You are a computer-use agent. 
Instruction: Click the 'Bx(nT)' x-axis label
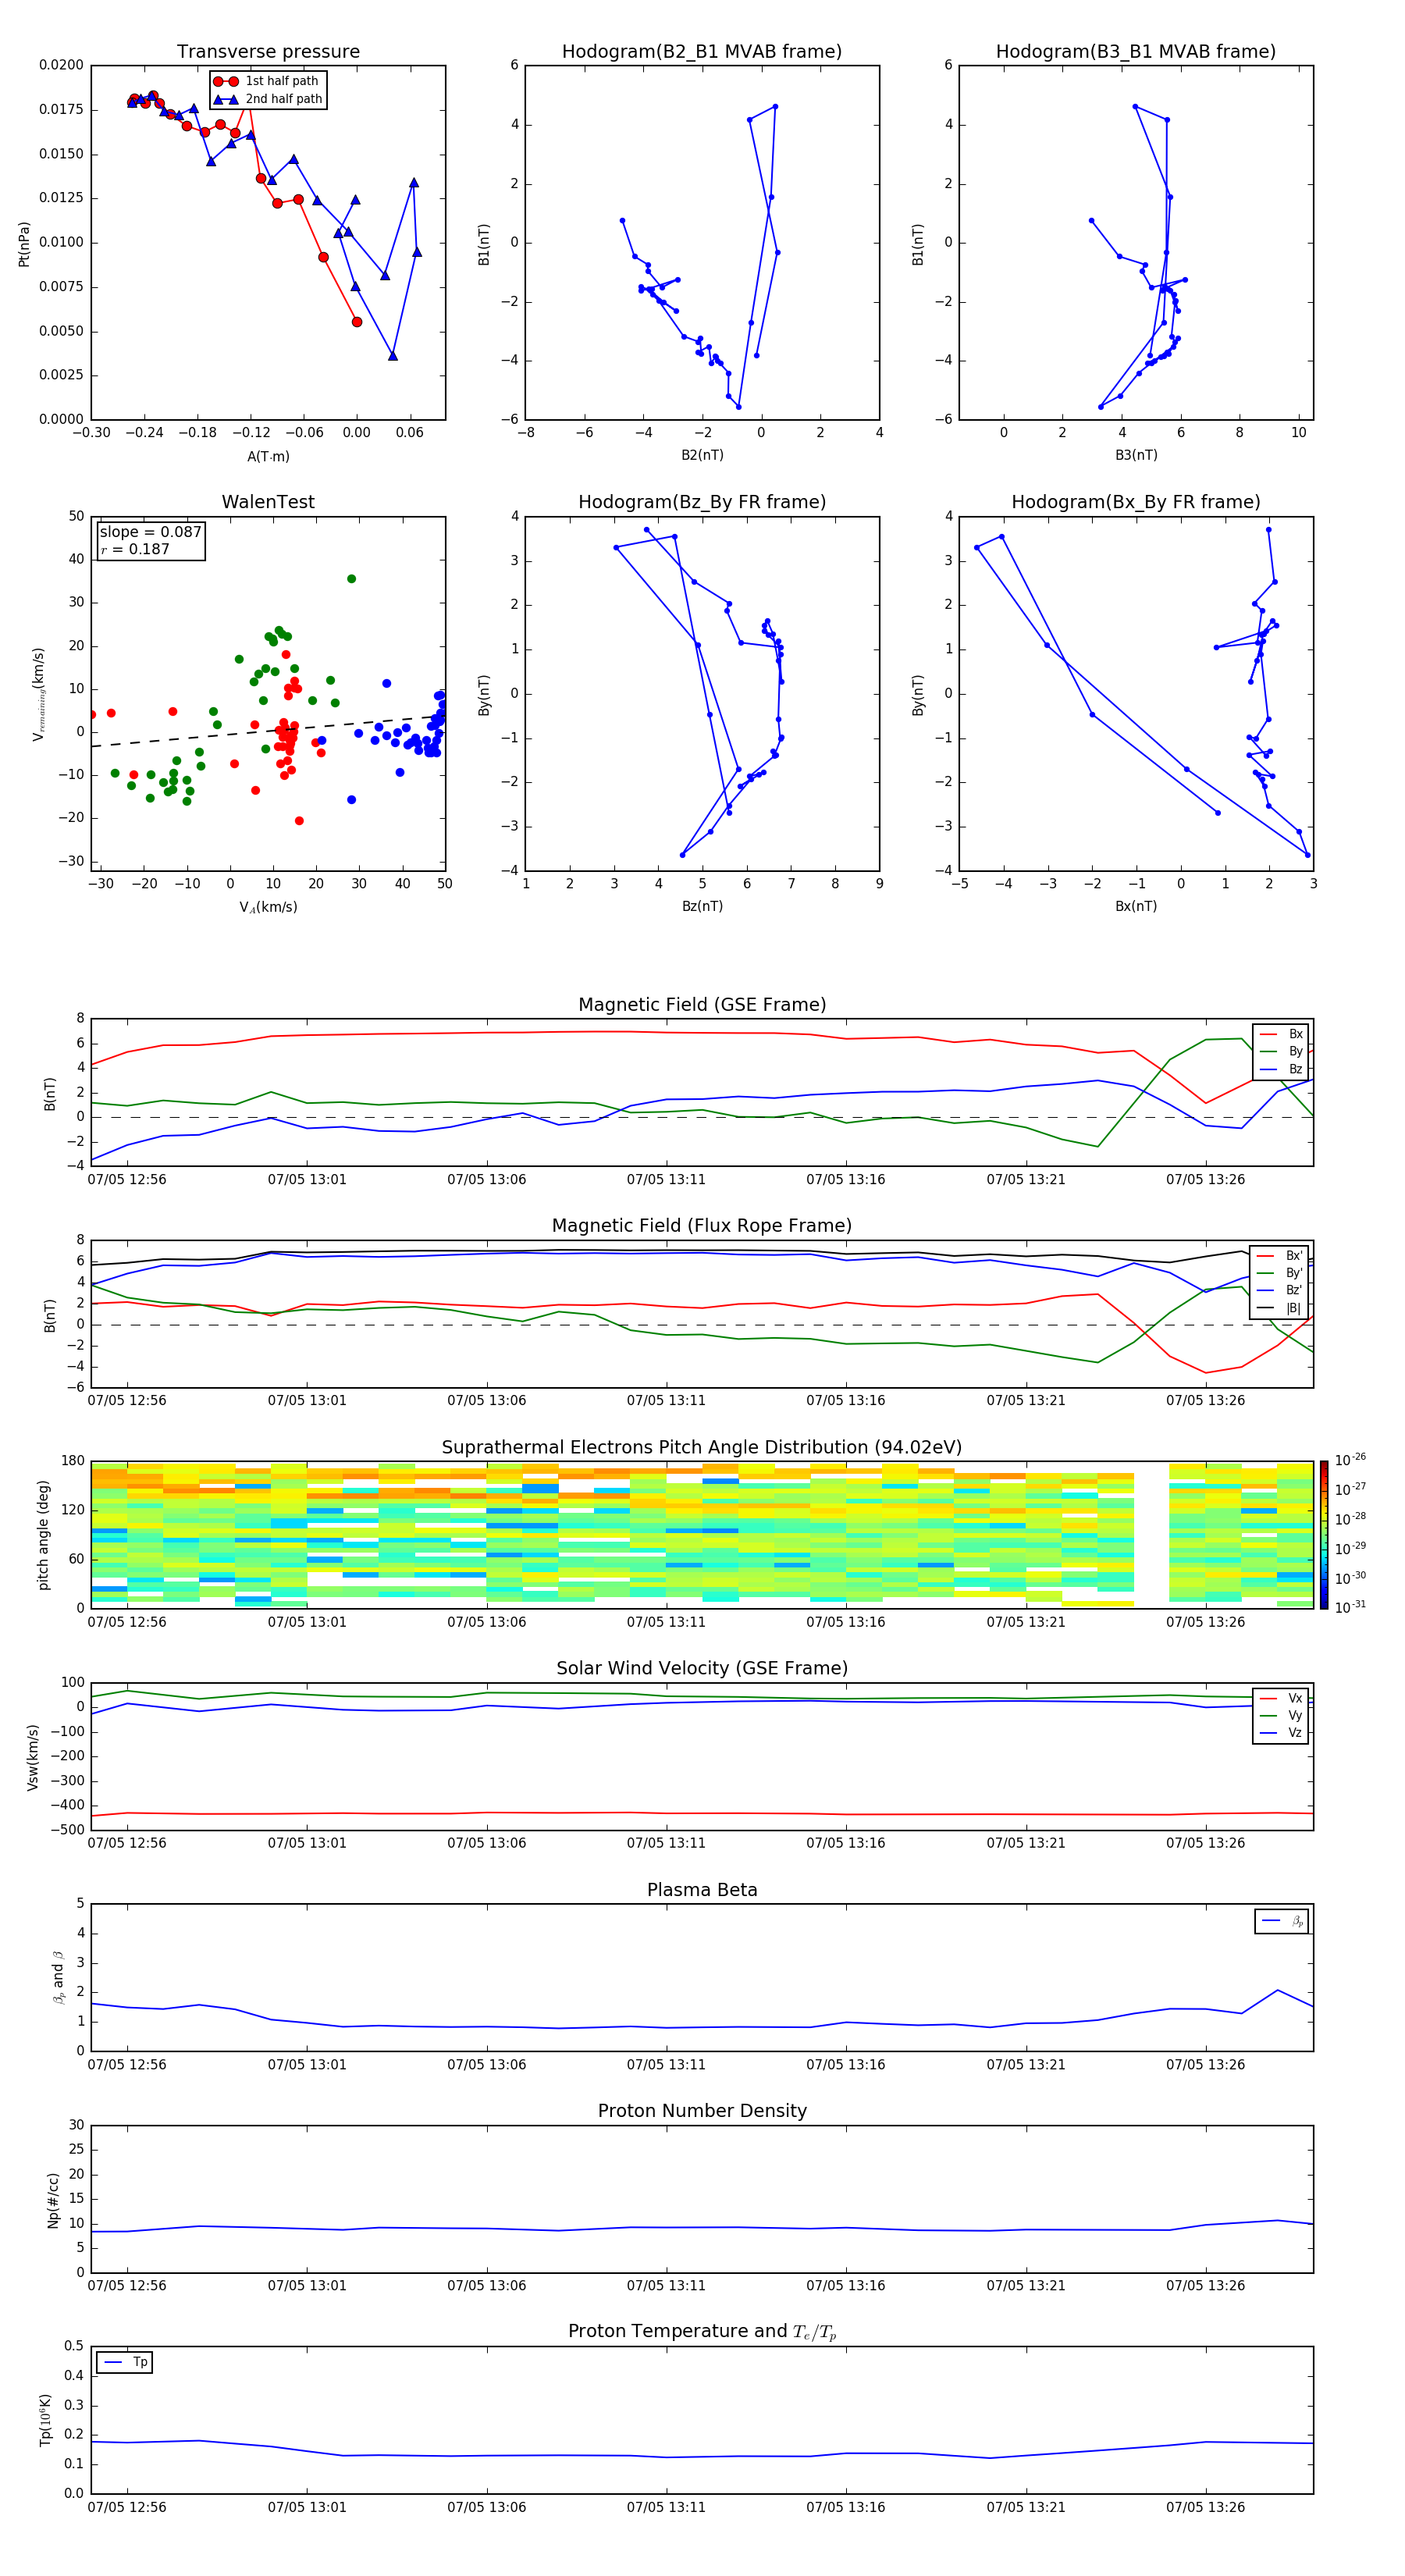pos(1136,906)
